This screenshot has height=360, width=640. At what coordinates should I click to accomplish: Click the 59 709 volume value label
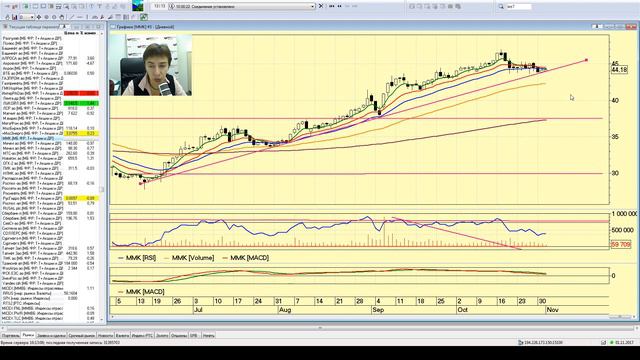[x=621, y=244]
